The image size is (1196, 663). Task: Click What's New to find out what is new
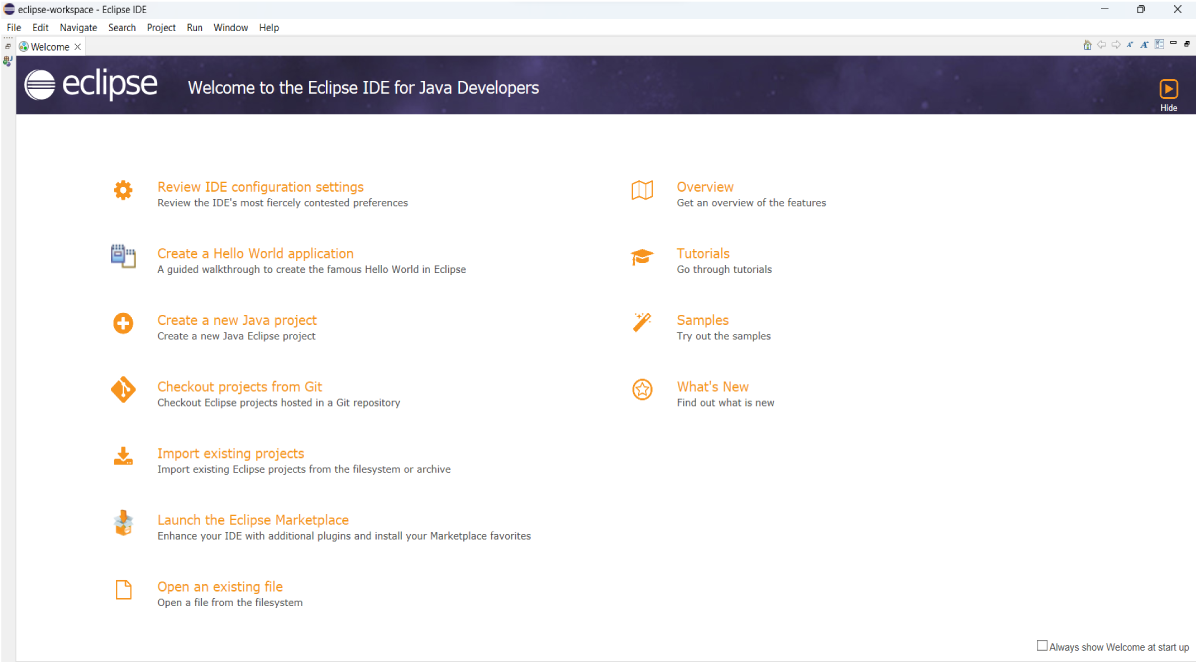[x=713, y=386]
